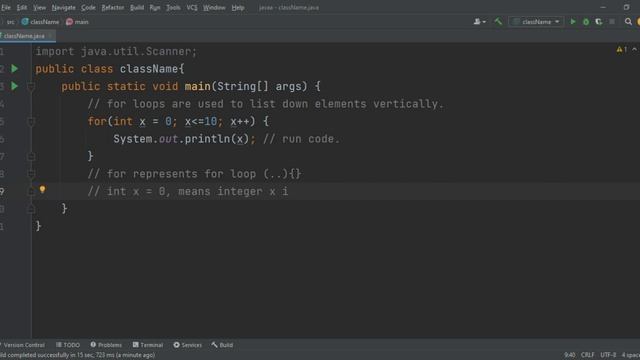
Task: Open the Terminal tool window
Action: point(148,345)
